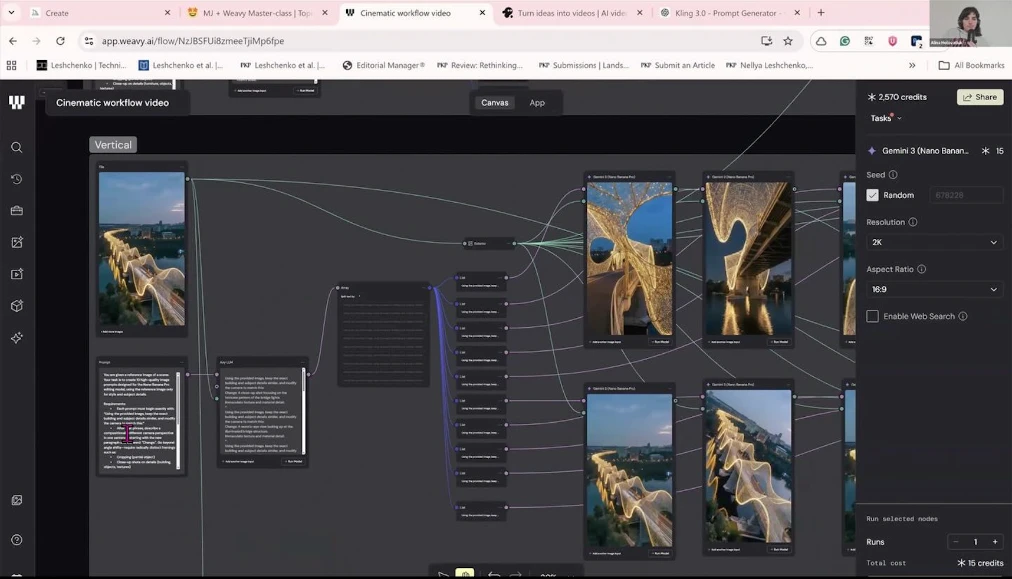Image resolution: width=1012 pixels, height=579 pixels.
Task: Open the search tool in left sidebar
Action: [17, 147]
